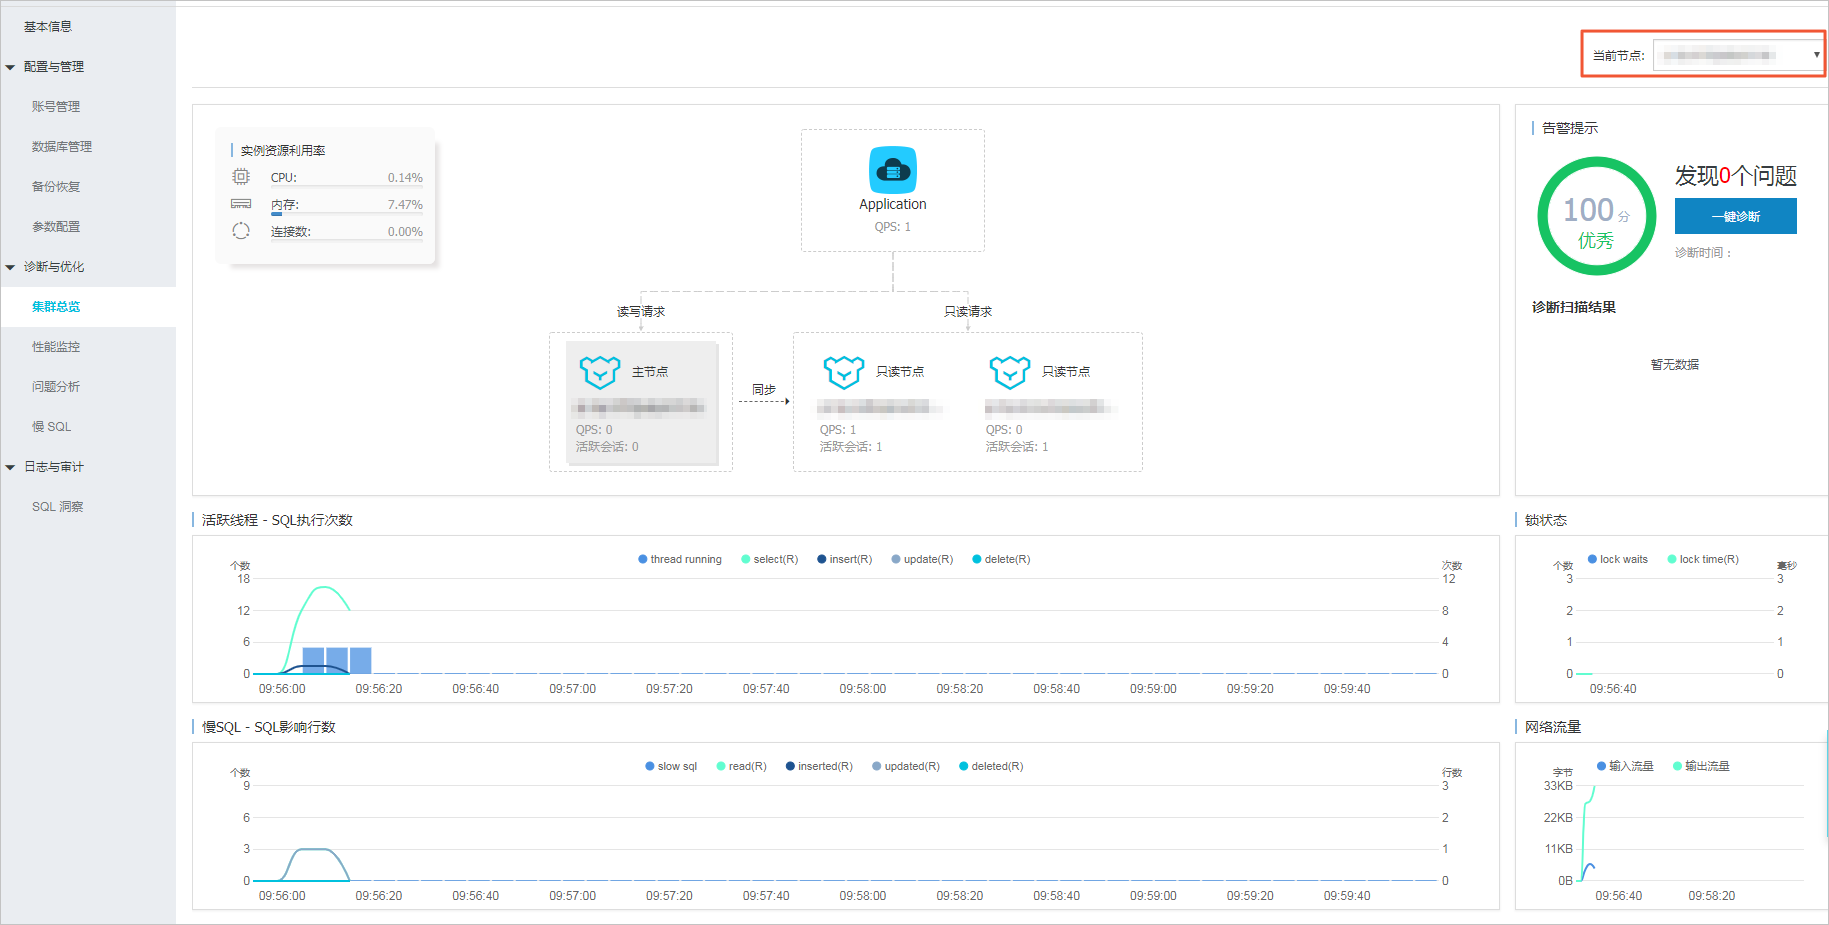This screenshot has width=1829, height=925.
Task: Toggle select(R) legend series
Action: [770, 559]
